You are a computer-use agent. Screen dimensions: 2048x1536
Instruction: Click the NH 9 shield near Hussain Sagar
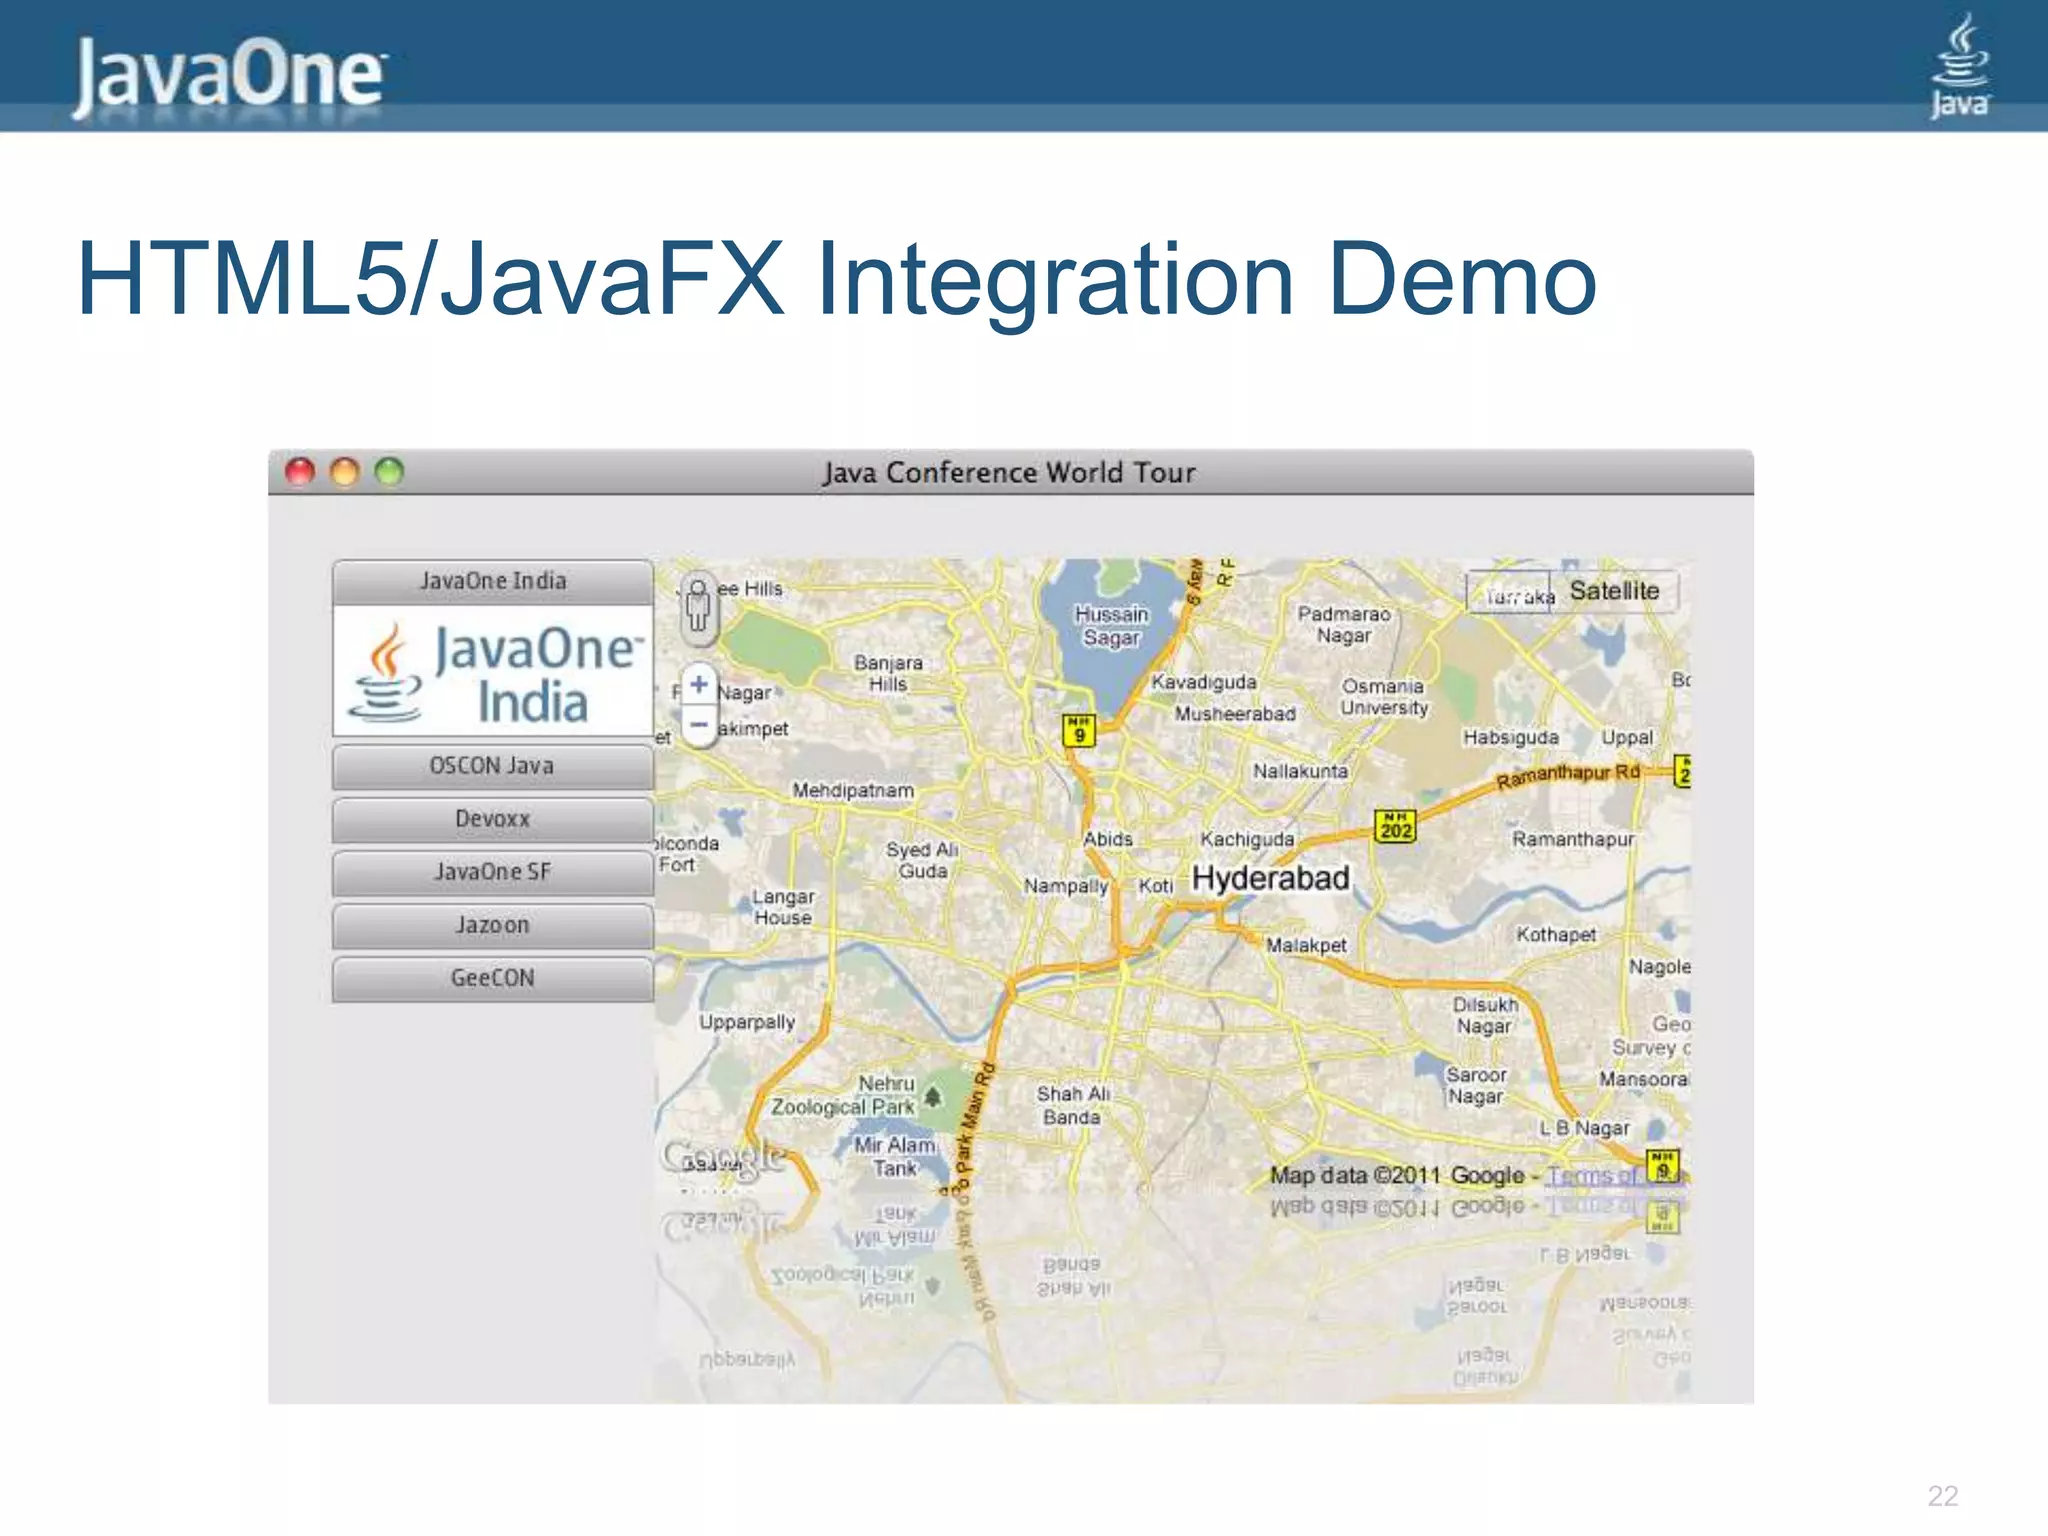click(x=1079, y=730)
